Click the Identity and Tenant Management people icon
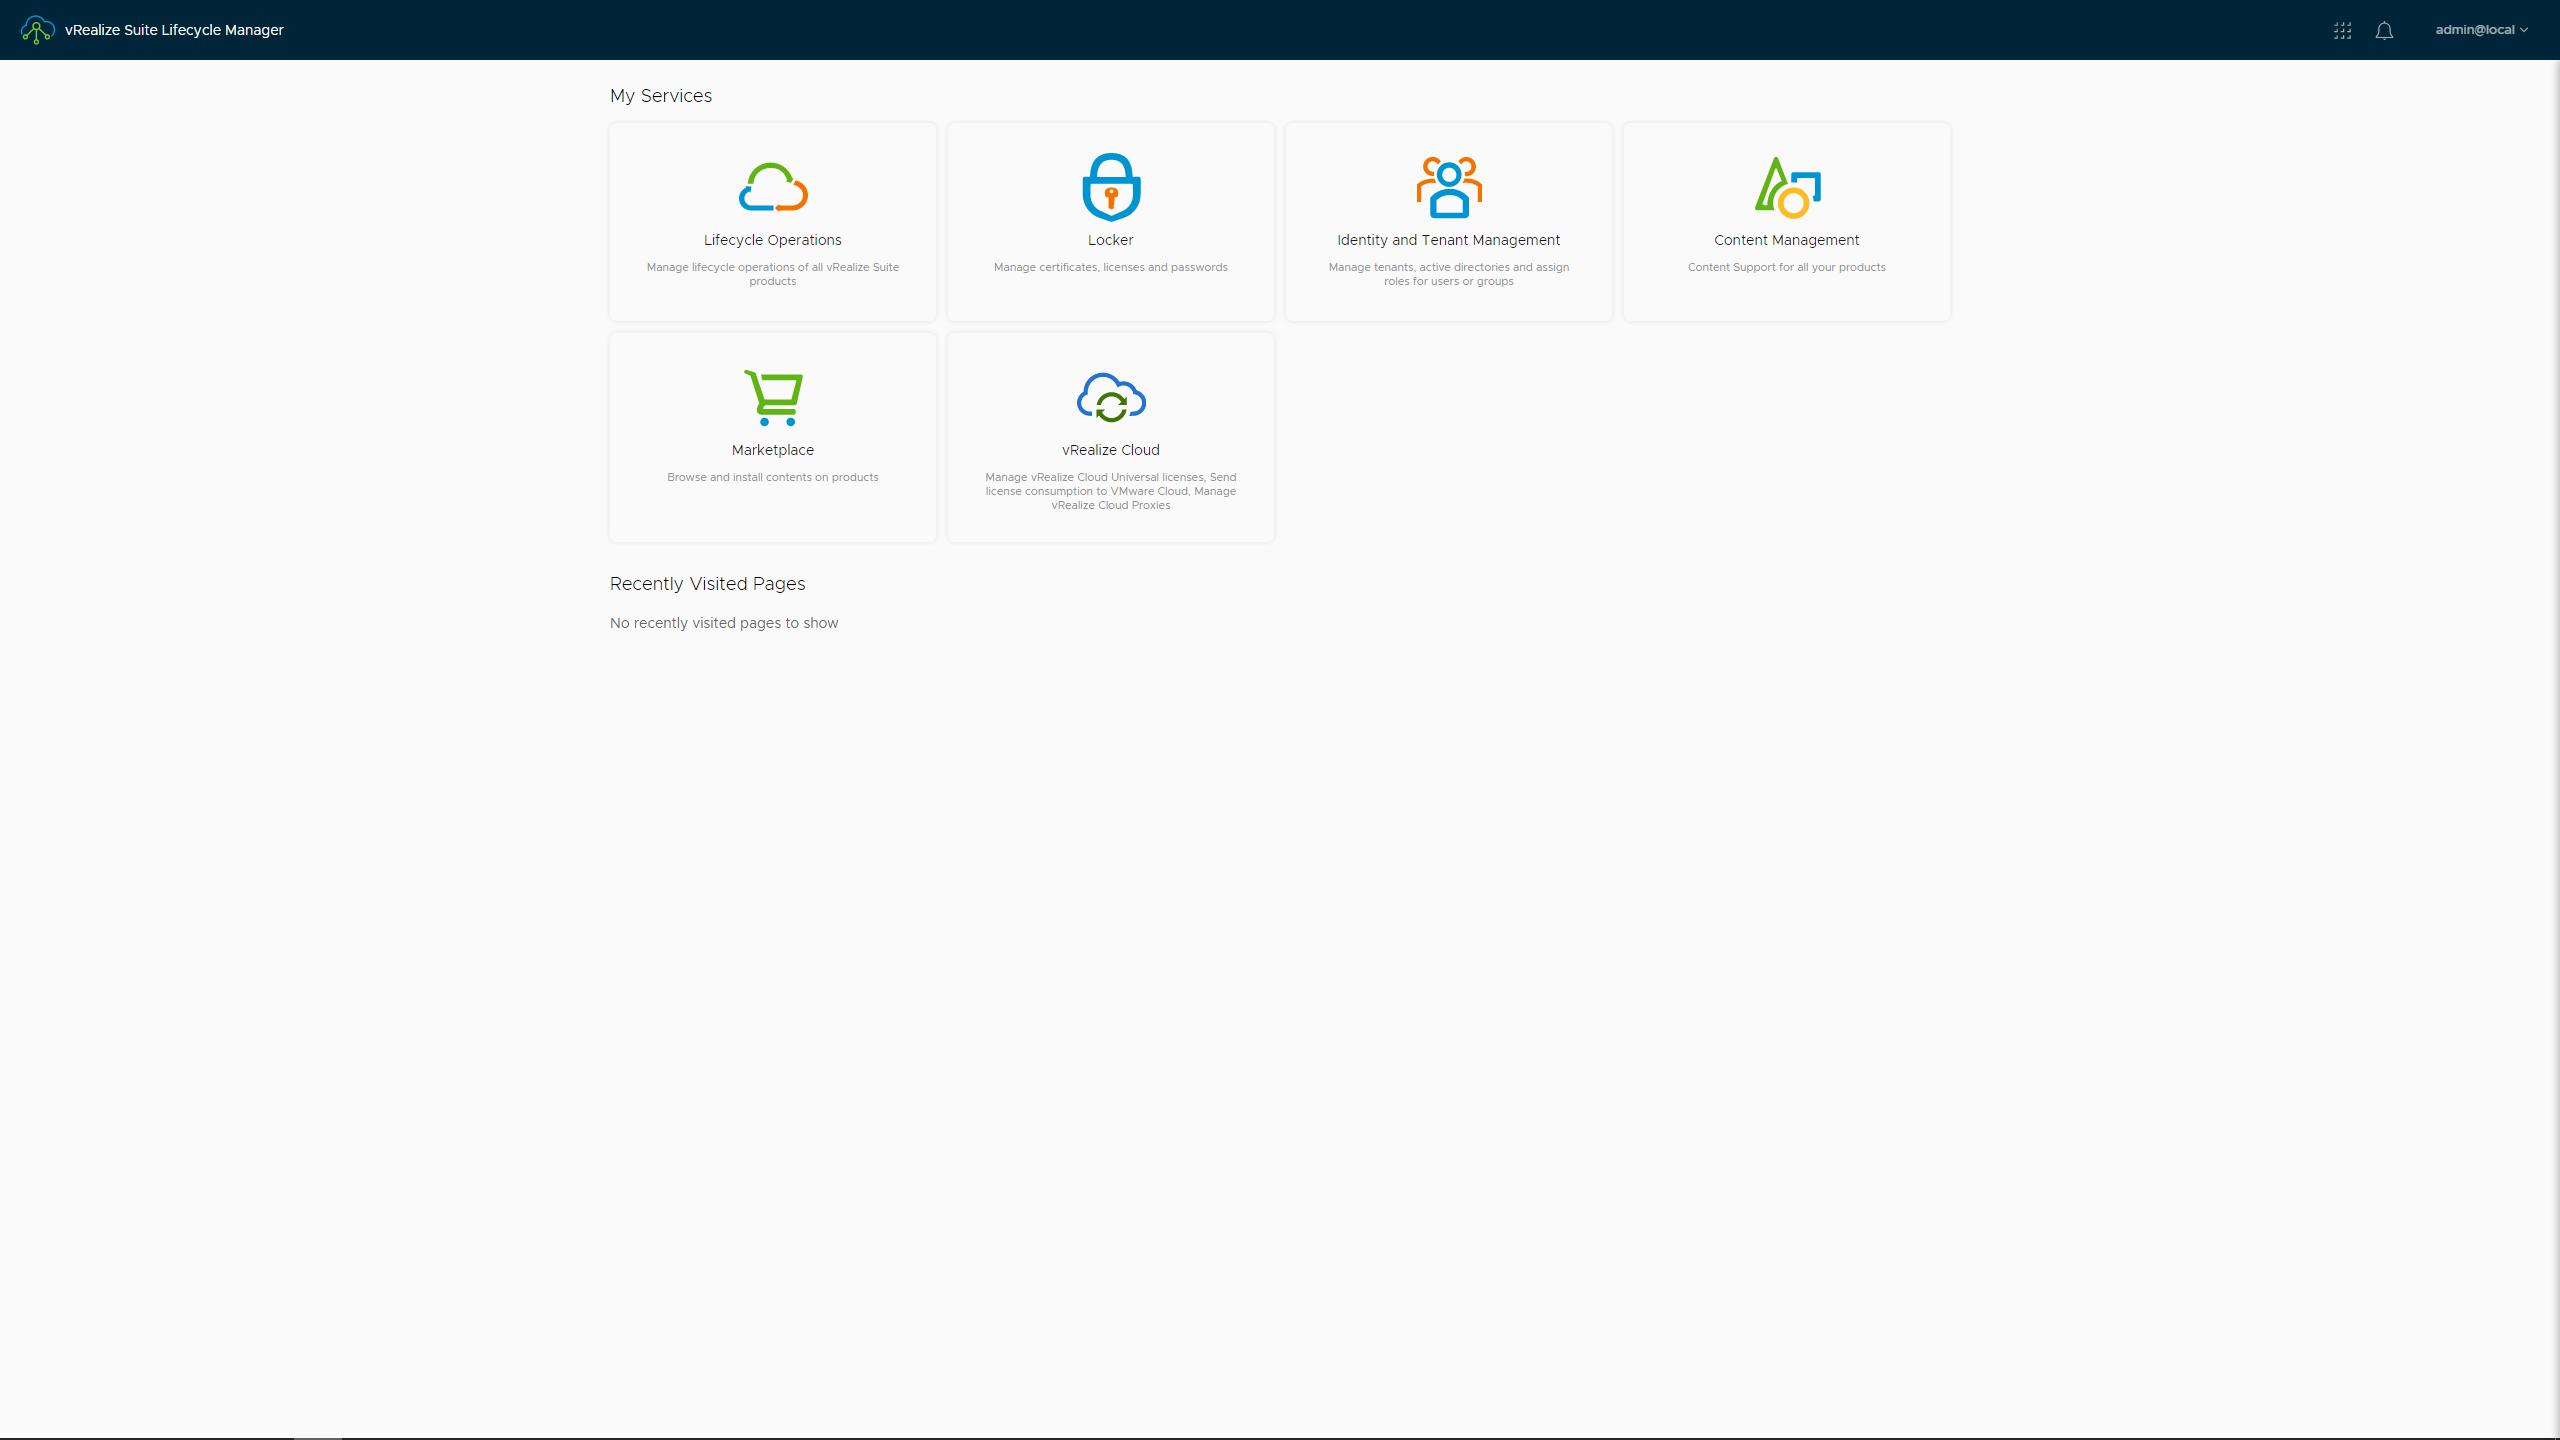 click(x=1449, y=187)
